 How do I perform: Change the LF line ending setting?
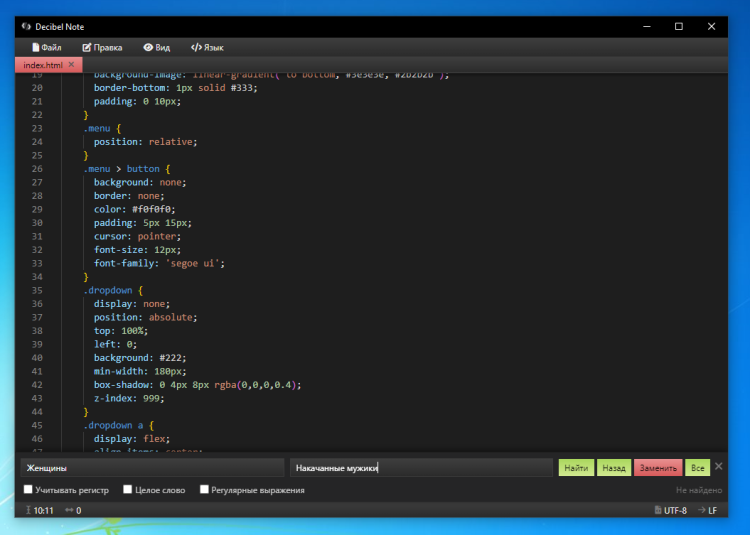click(x=707, y=510)
